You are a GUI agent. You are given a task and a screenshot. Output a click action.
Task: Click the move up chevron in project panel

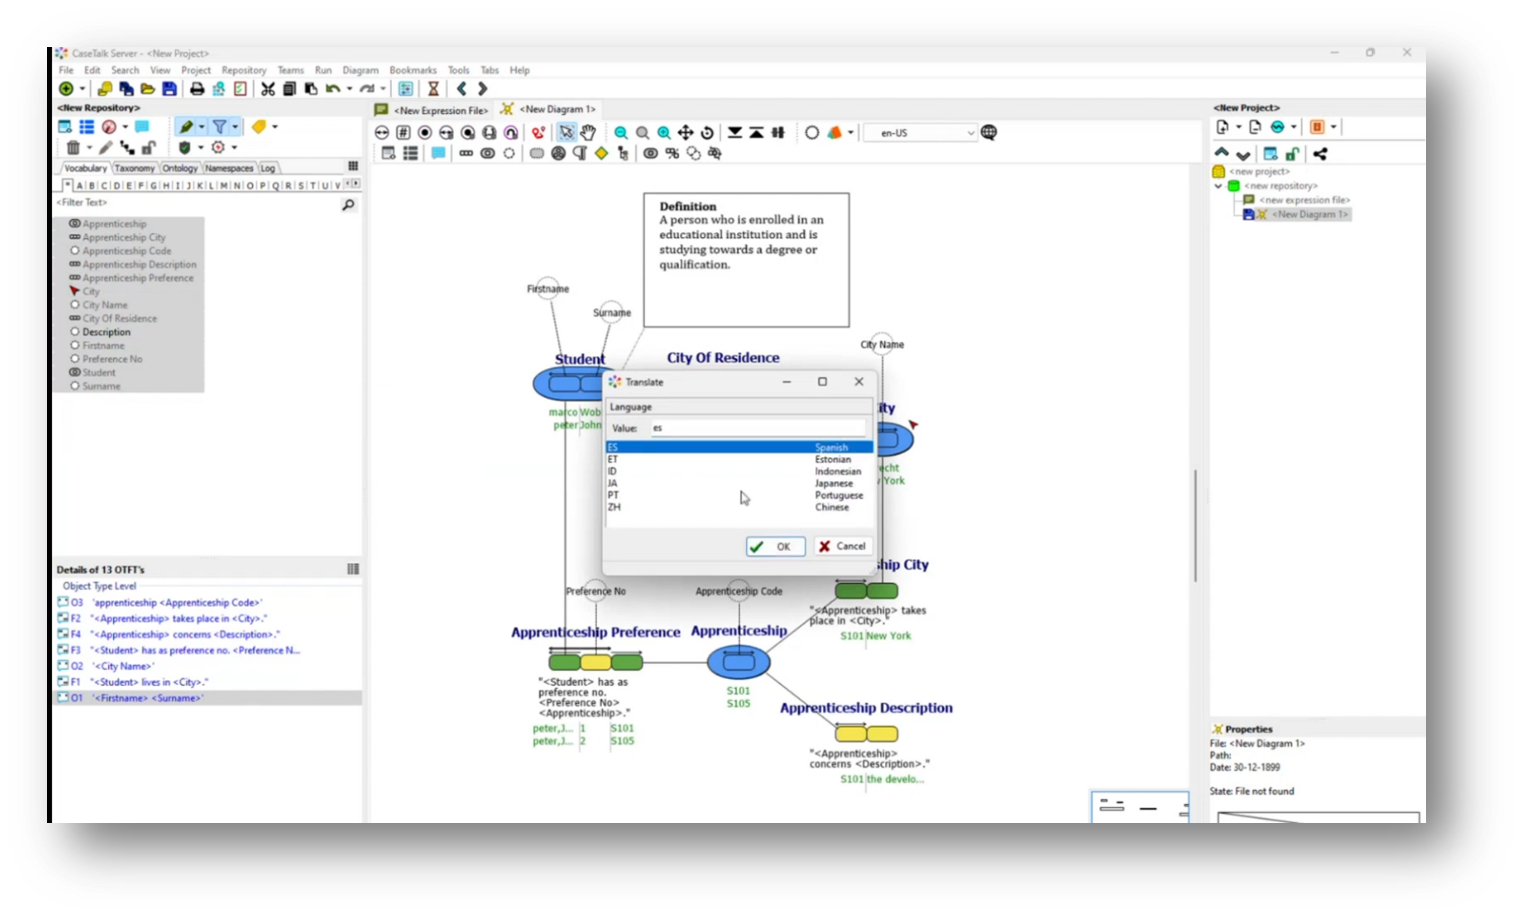coord(1221,153)
